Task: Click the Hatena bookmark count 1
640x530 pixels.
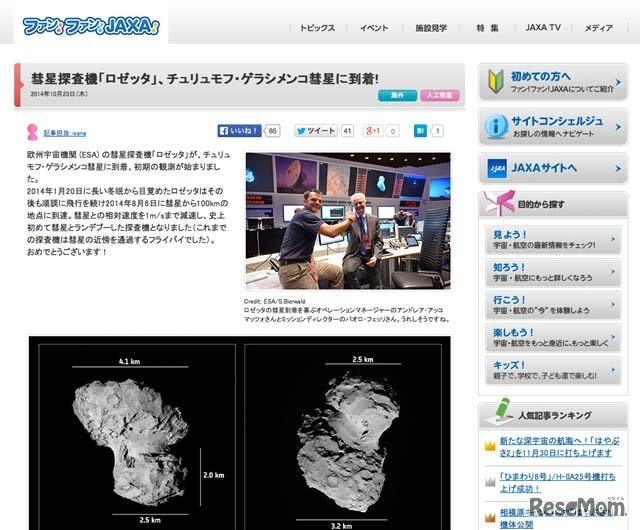Action: 437,131
